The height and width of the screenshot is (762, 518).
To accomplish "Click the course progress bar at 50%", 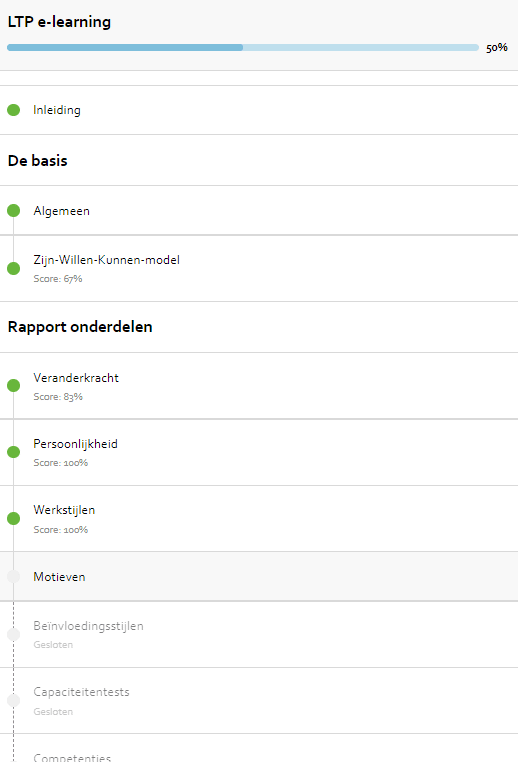I will tap(243, 48).
